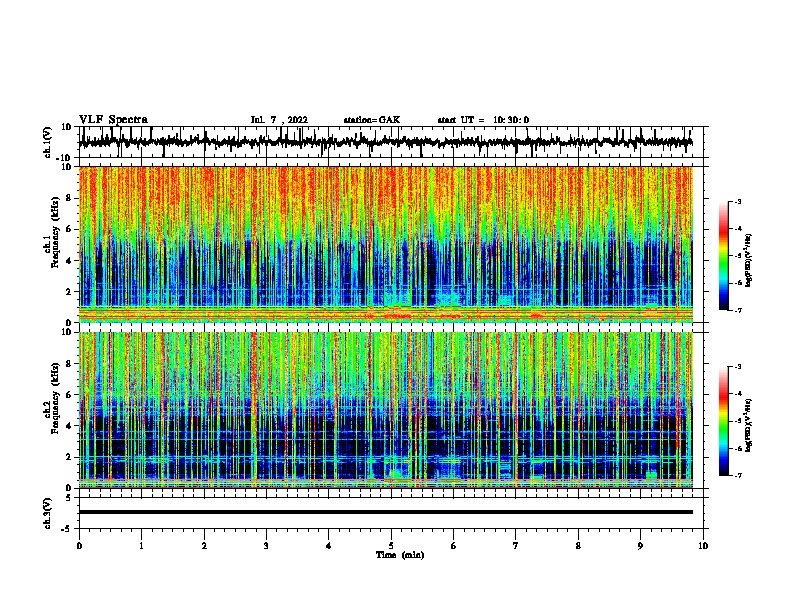Viewport: 792px width, 612px height.
Task: Click time axis tick label "7"
Action: tap(516, 545)
